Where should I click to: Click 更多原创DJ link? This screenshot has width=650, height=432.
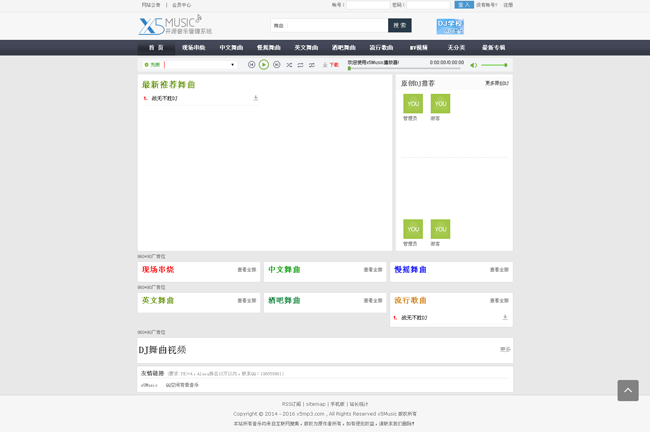pyautogui.click(x=497, y=83)
